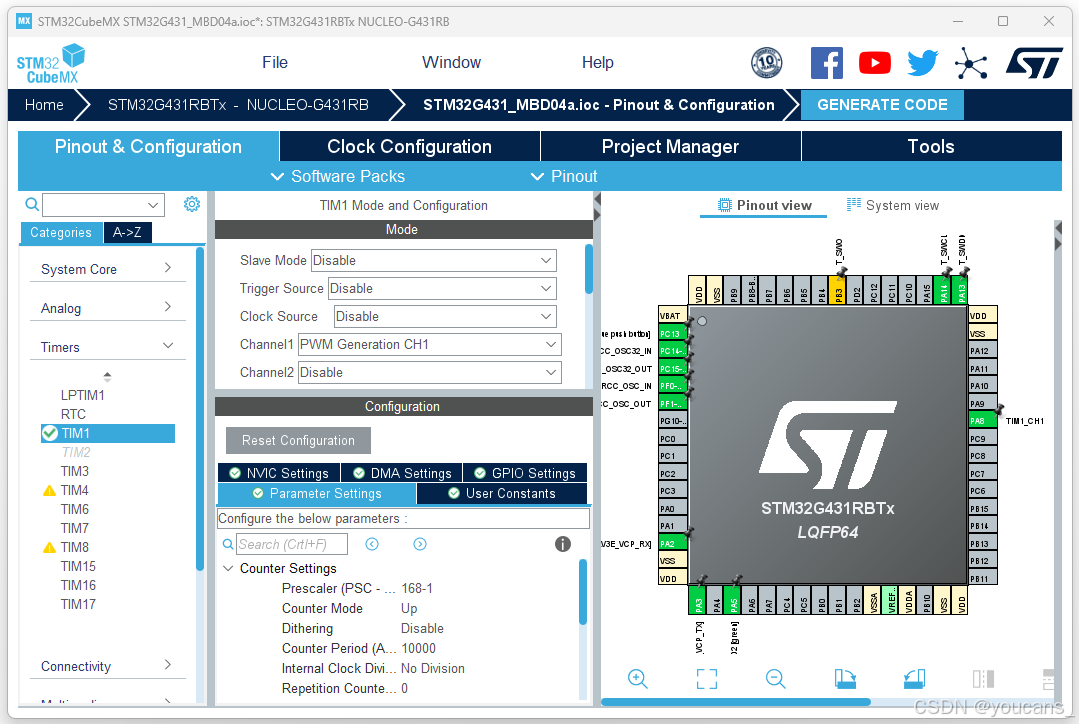Open the category search combo box
This screenshot has height=724, width=1079.
coord(103,204)
